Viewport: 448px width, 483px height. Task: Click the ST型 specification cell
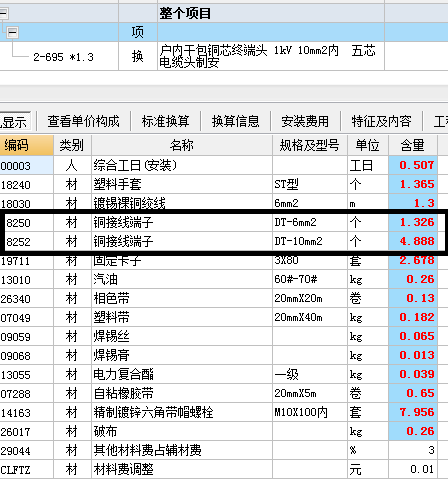click(x=310, y=184)
